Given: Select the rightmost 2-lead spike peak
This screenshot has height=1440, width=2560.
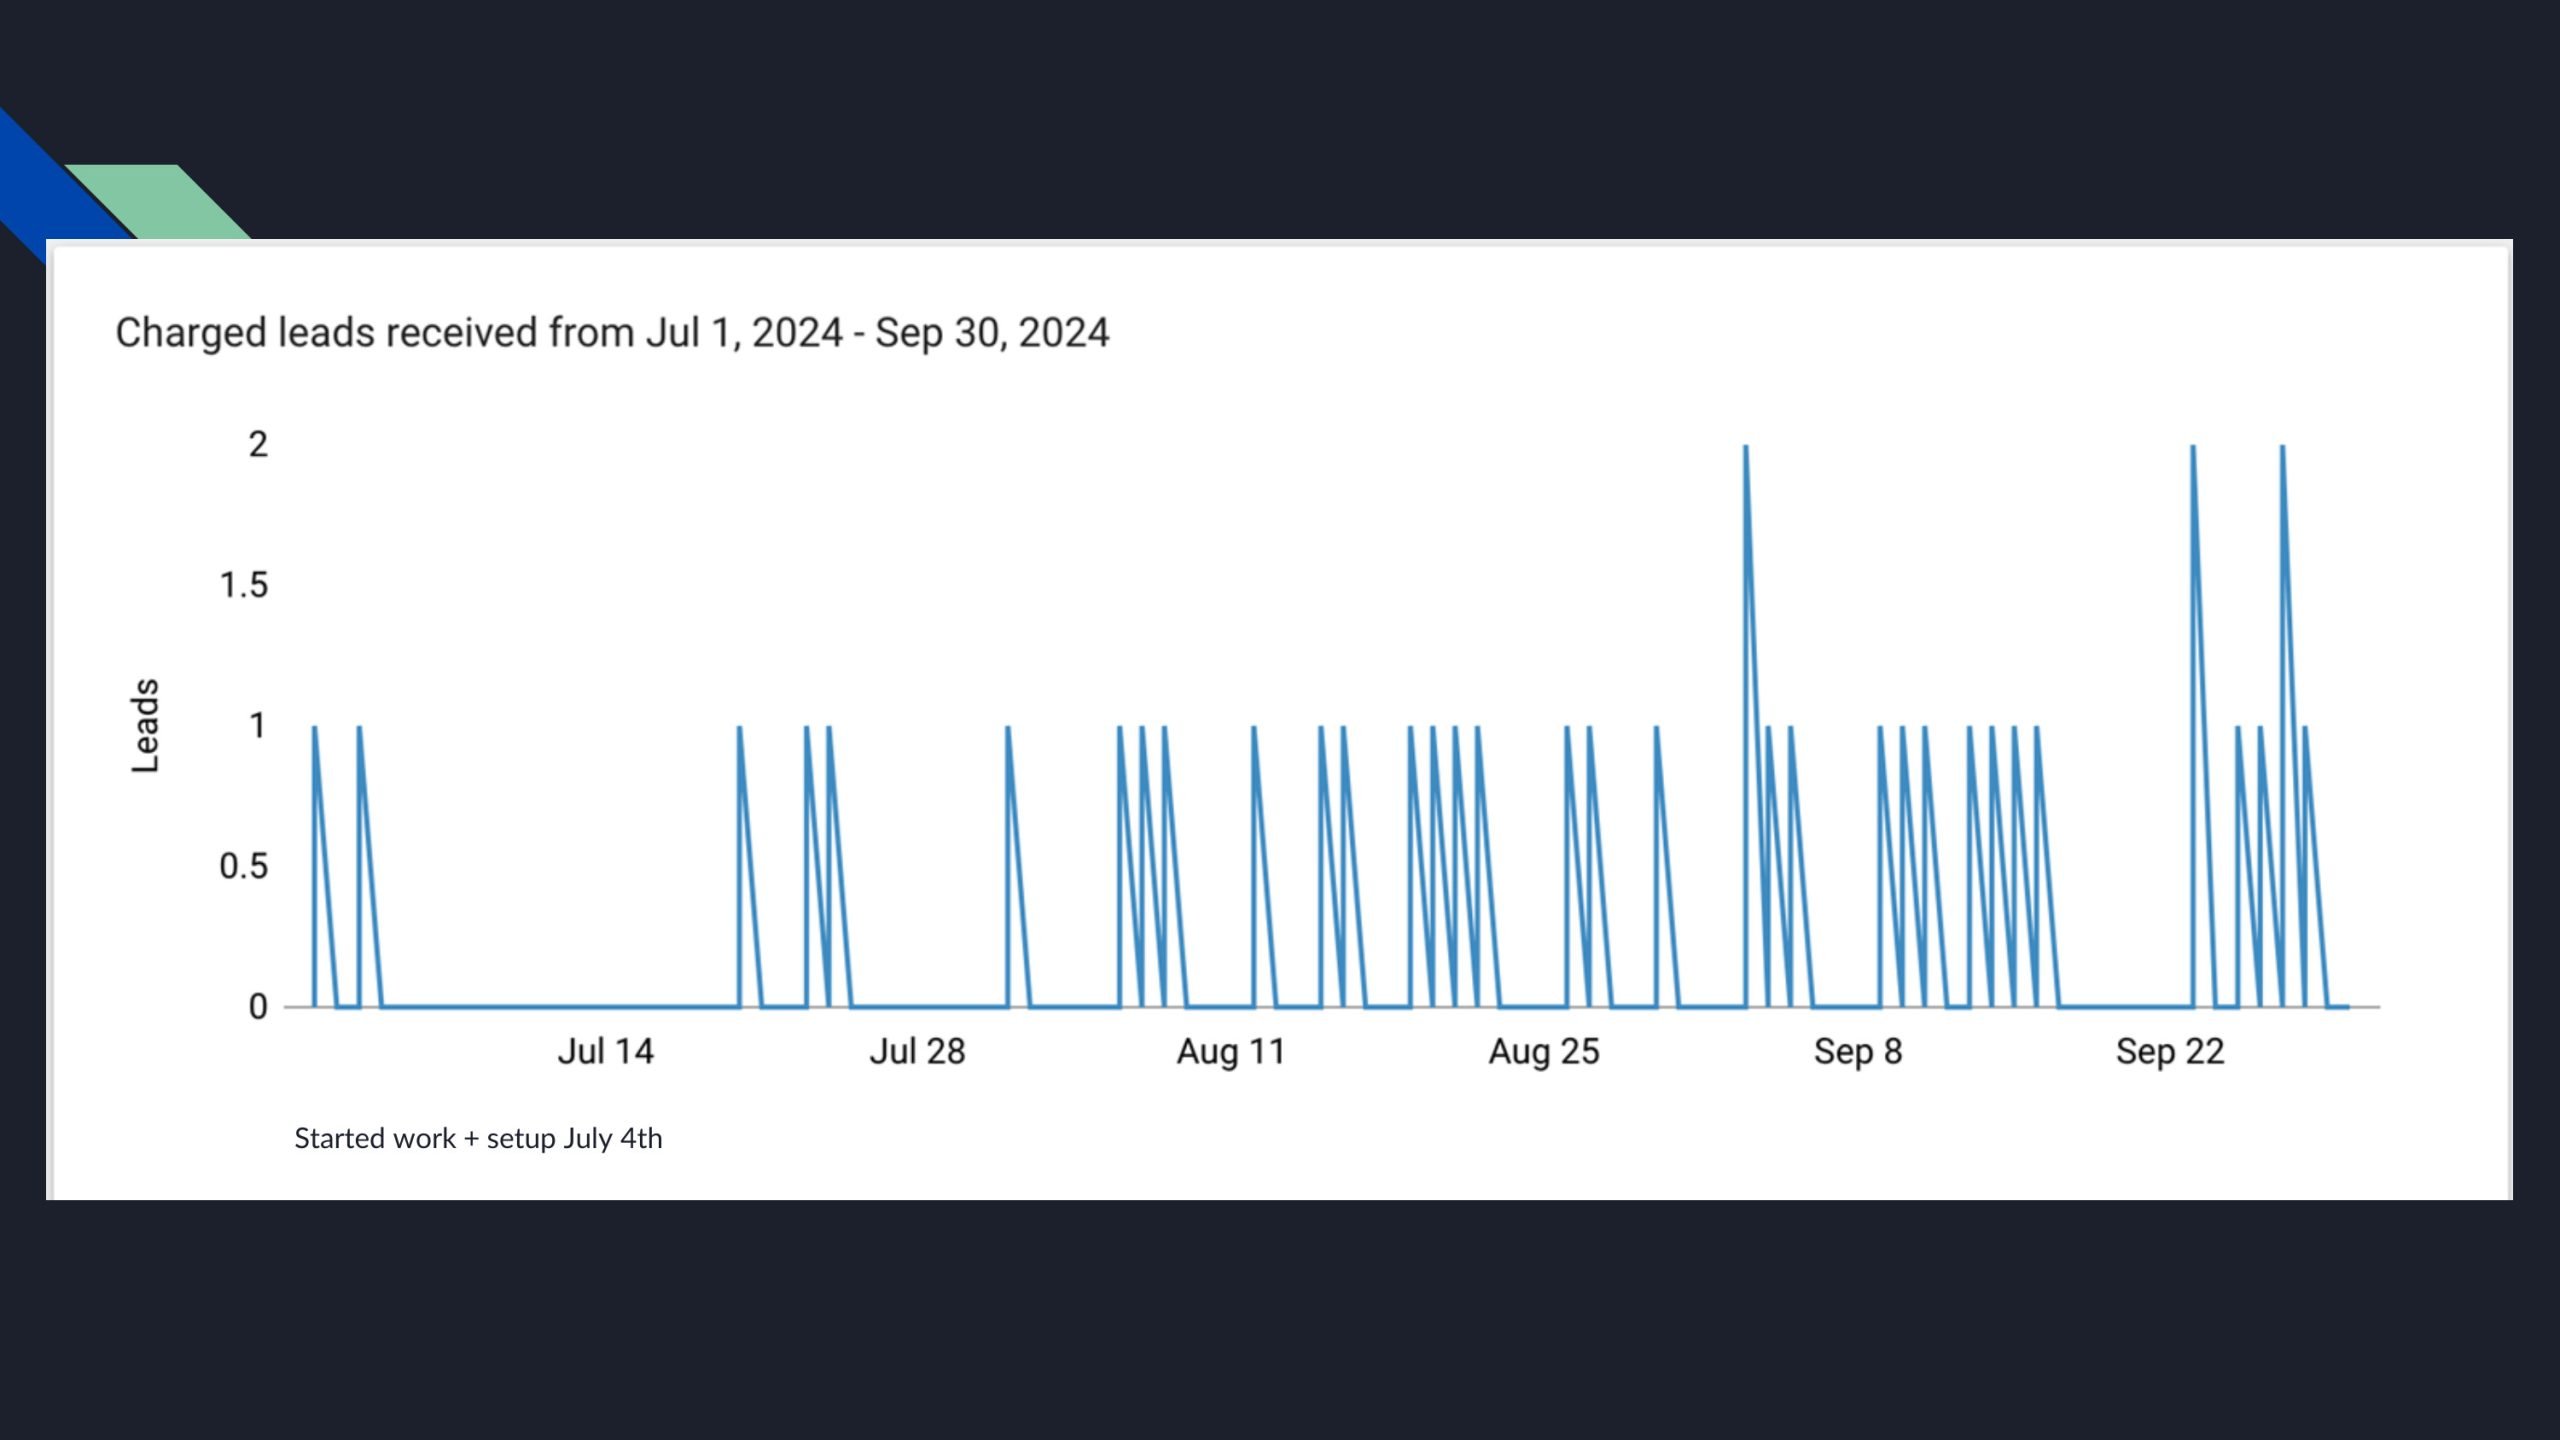Looking at the screenshot, I should click(2282, 448).
